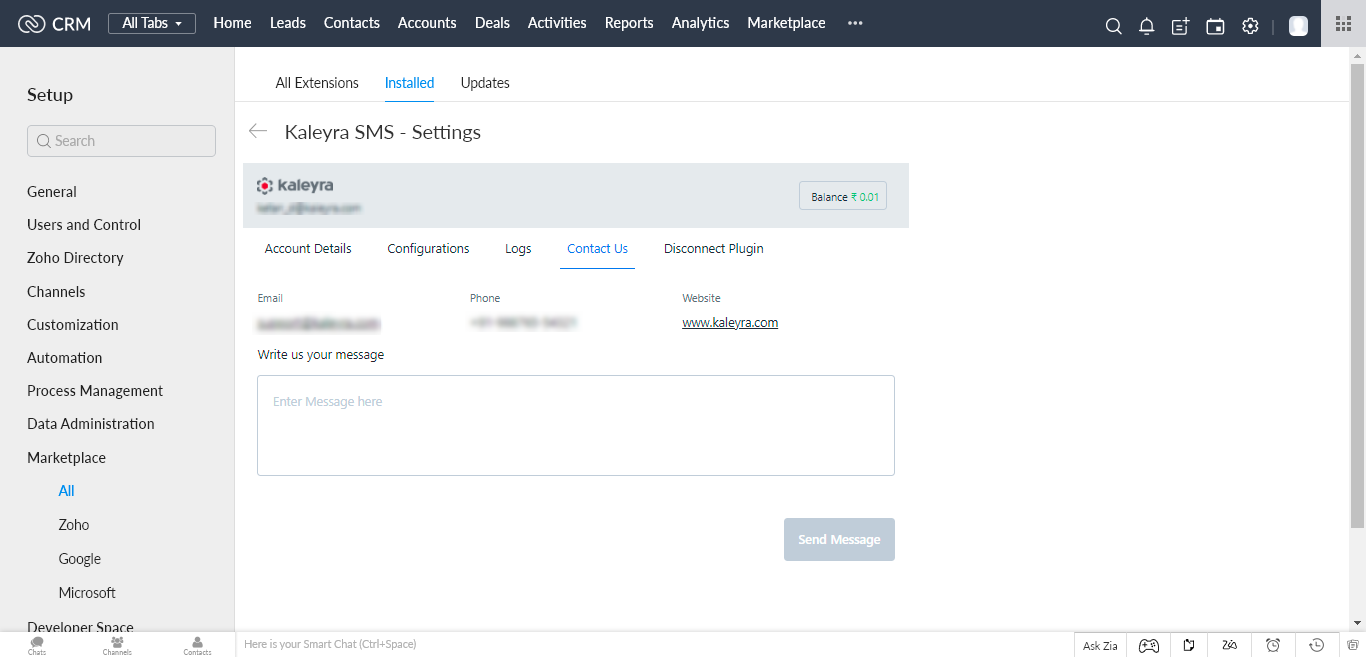Open global search magnifier icon

click(1113, 26)
